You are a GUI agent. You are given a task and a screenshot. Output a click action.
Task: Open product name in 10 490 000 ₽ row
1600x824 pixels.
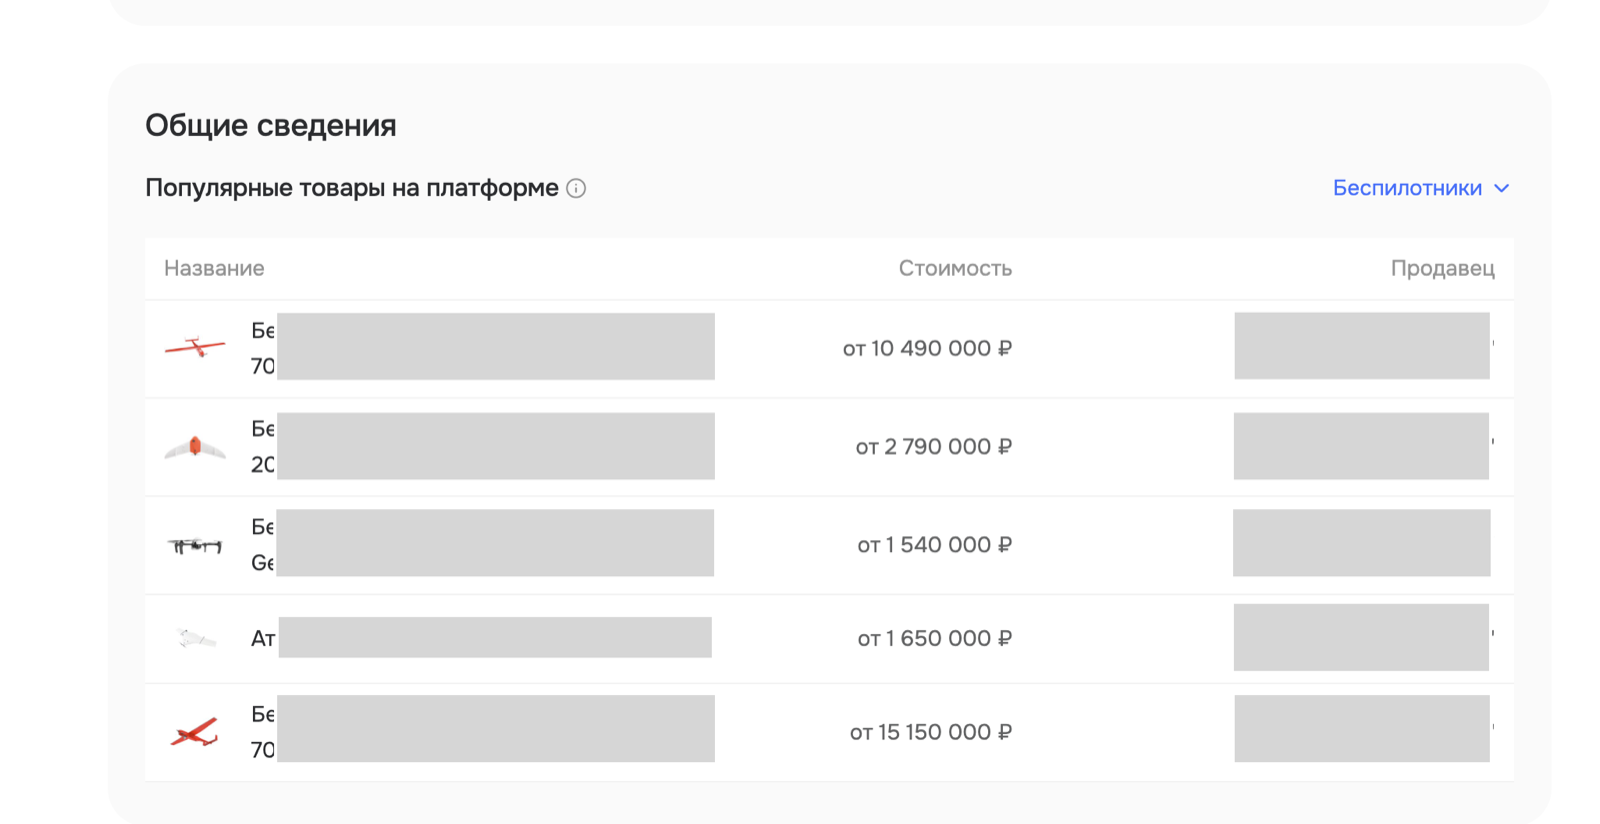483,347
